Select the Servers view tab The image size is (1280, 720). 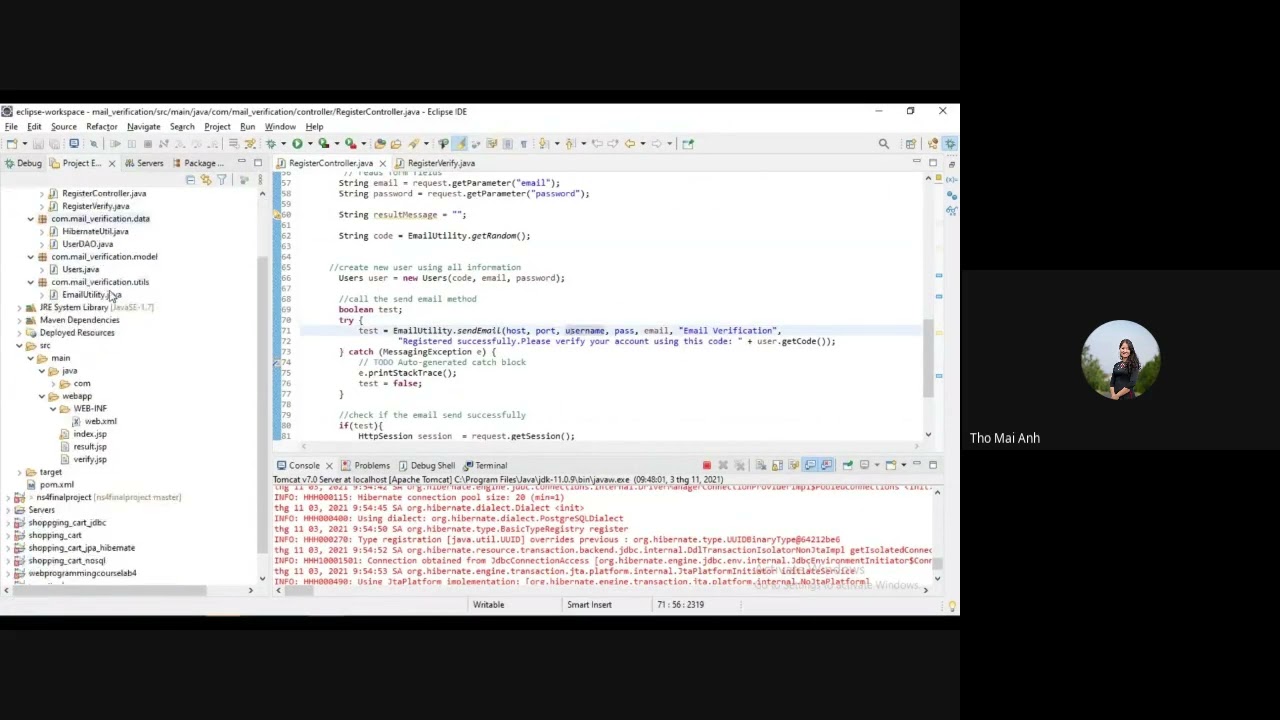[x=144, y=163]
